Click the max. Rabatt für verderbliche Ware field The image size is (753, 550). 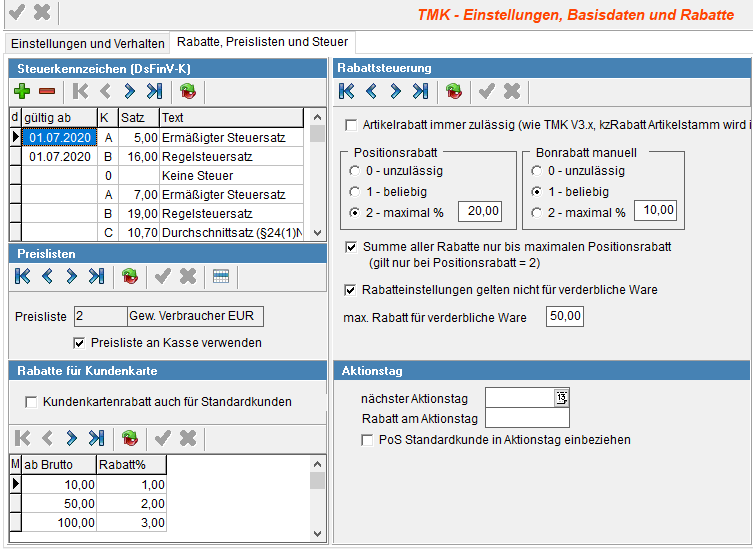[x=564, y=317]
